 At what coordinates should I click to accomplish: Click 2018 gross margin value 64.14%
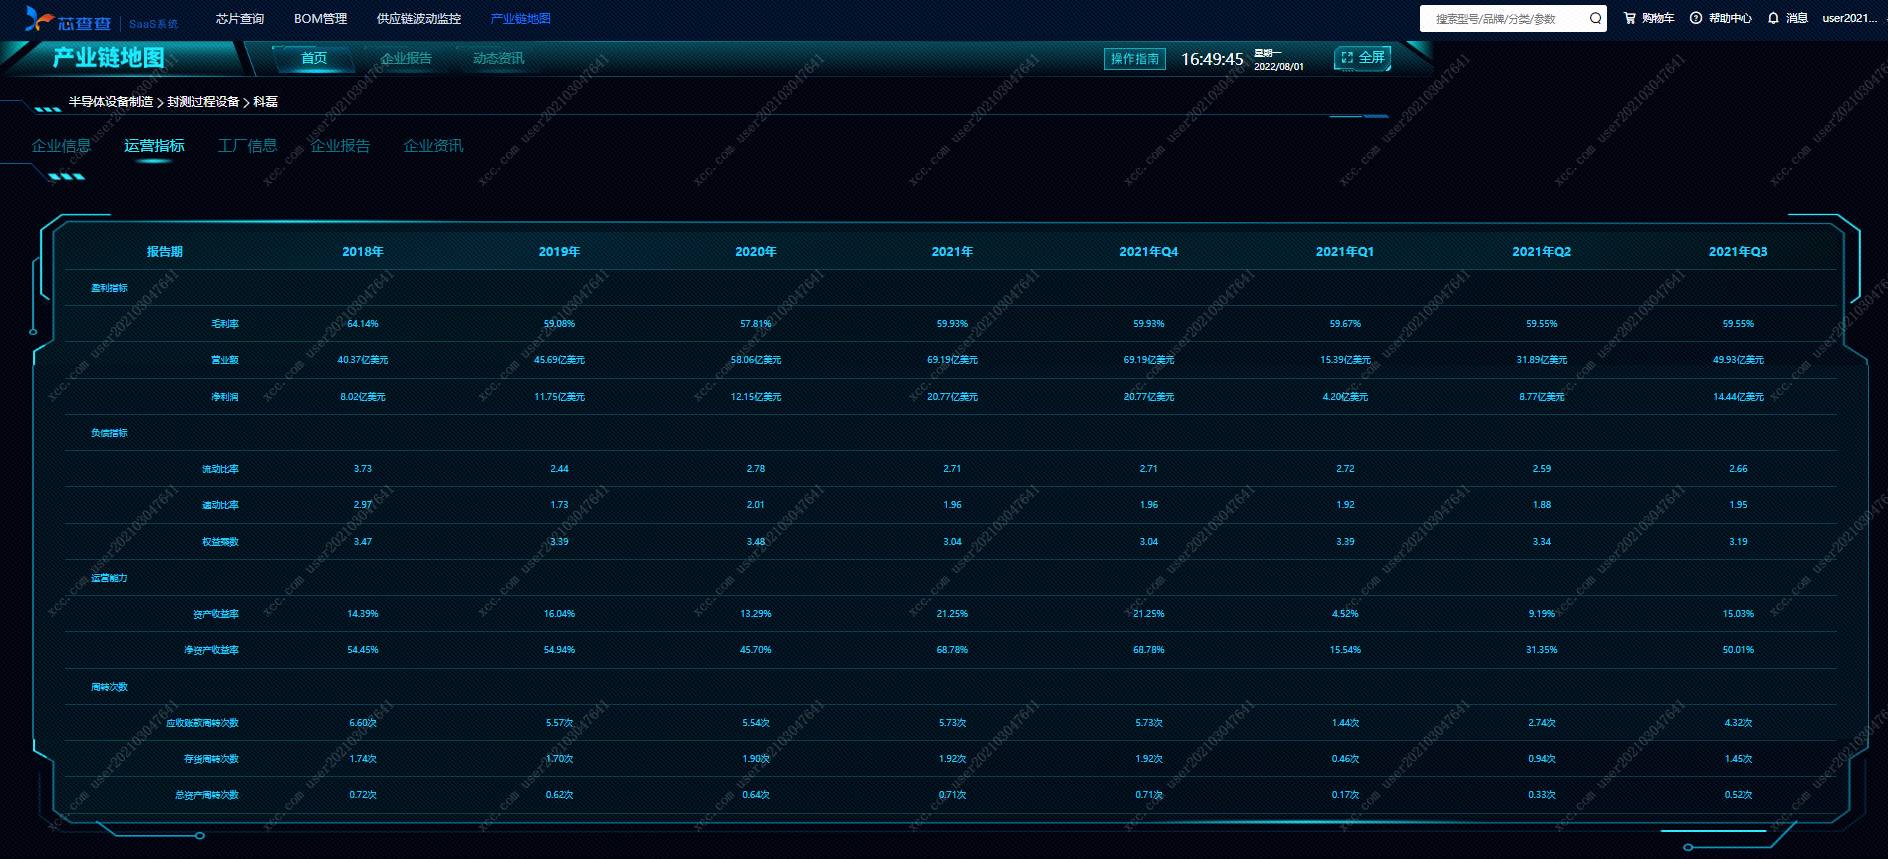click(363, 324)
